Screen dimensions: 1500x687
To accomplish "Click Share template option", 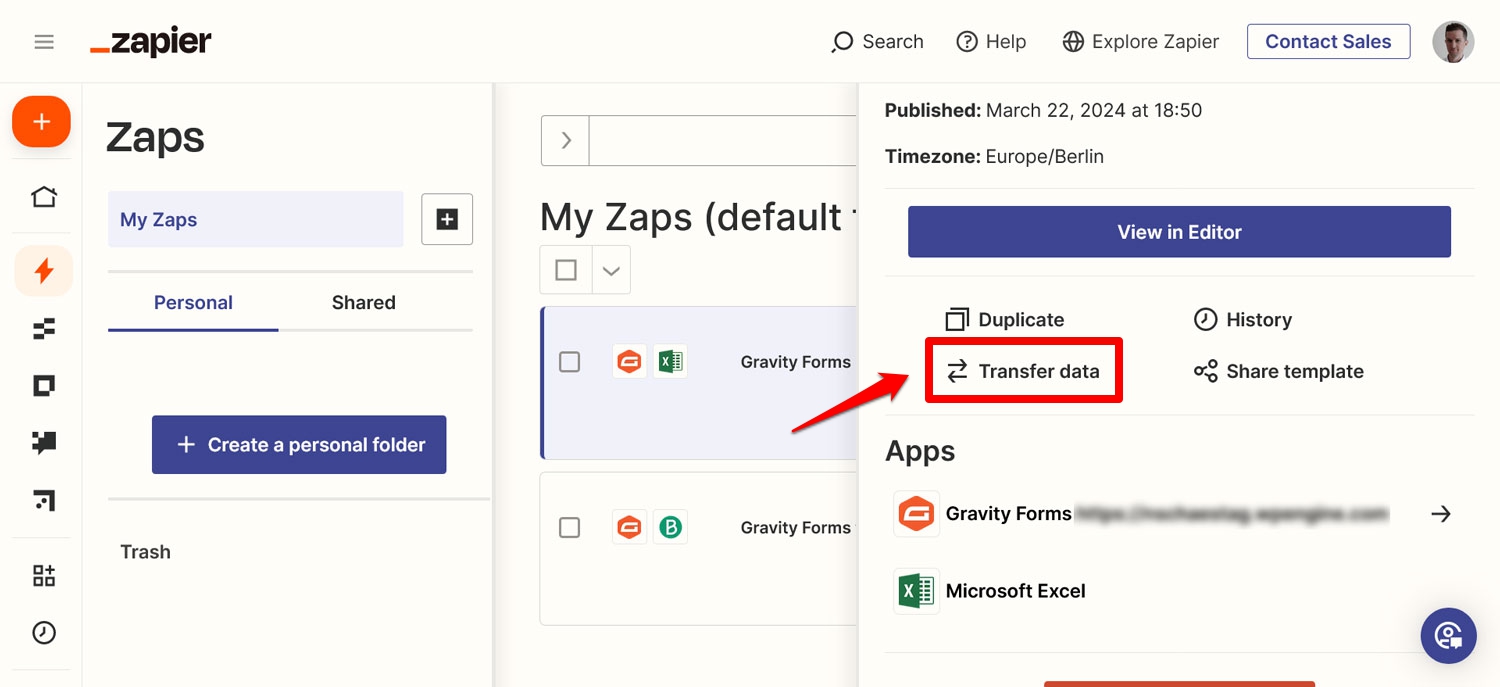I will pos(1278,371).
